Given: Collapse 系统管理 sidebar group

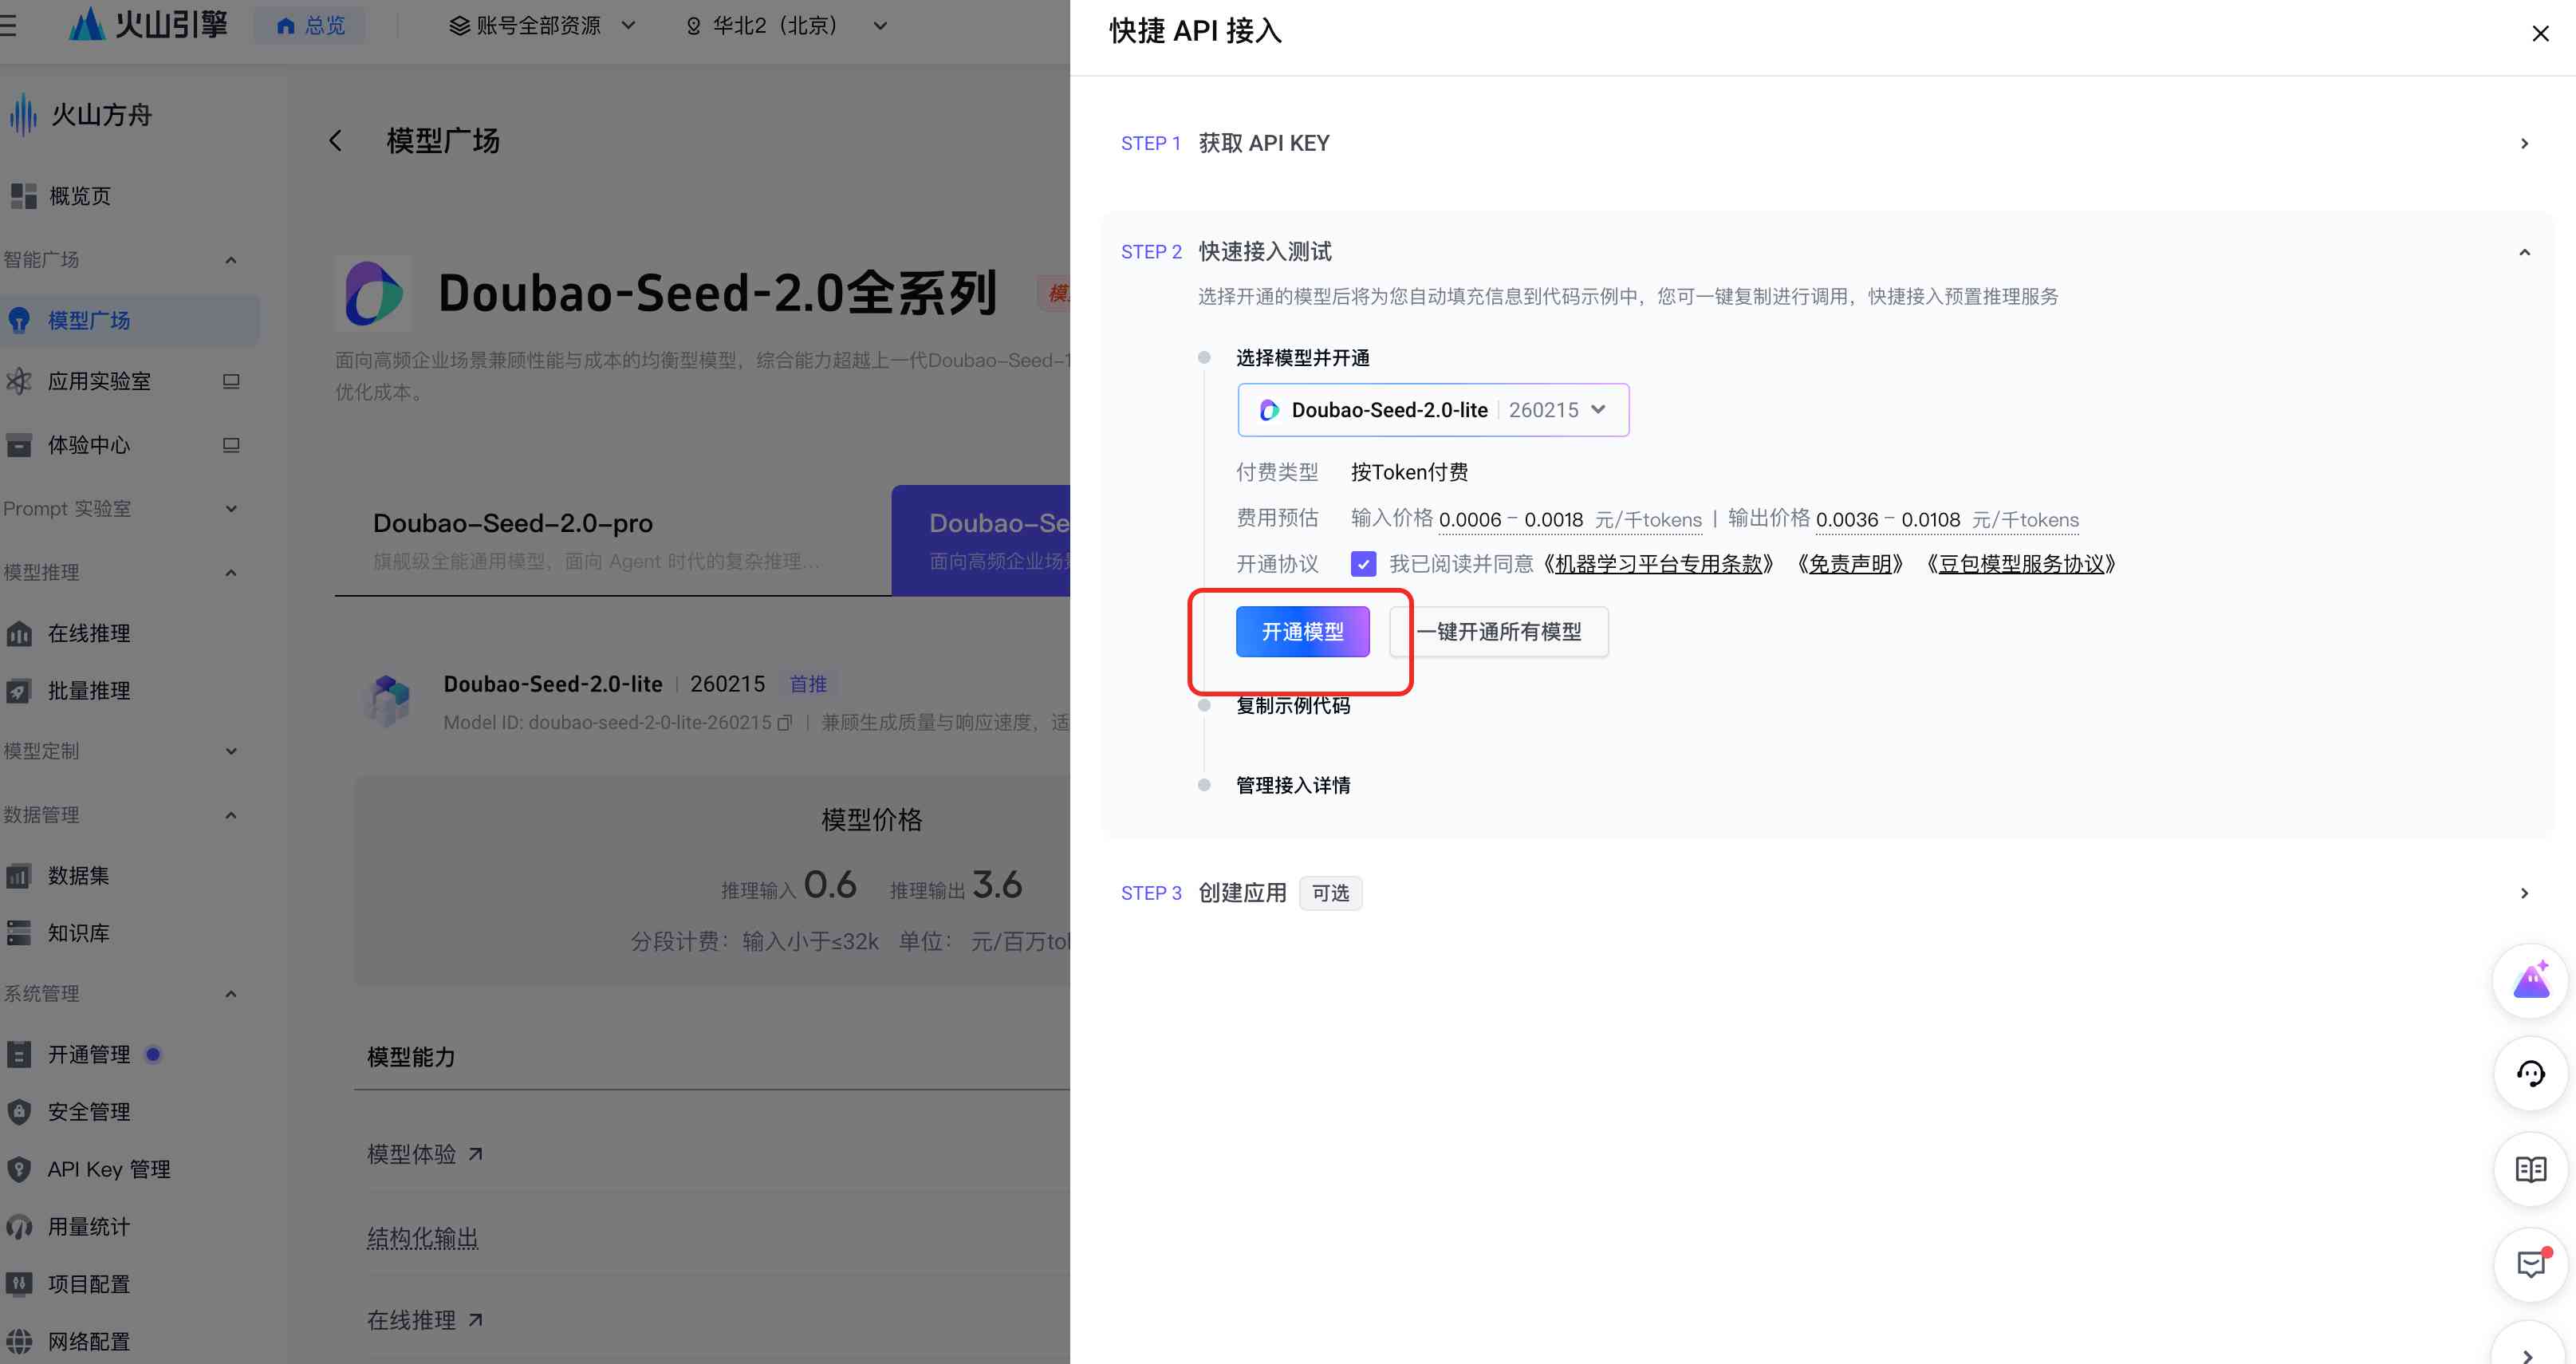Looking at the screenshot, I should [231, 994].
